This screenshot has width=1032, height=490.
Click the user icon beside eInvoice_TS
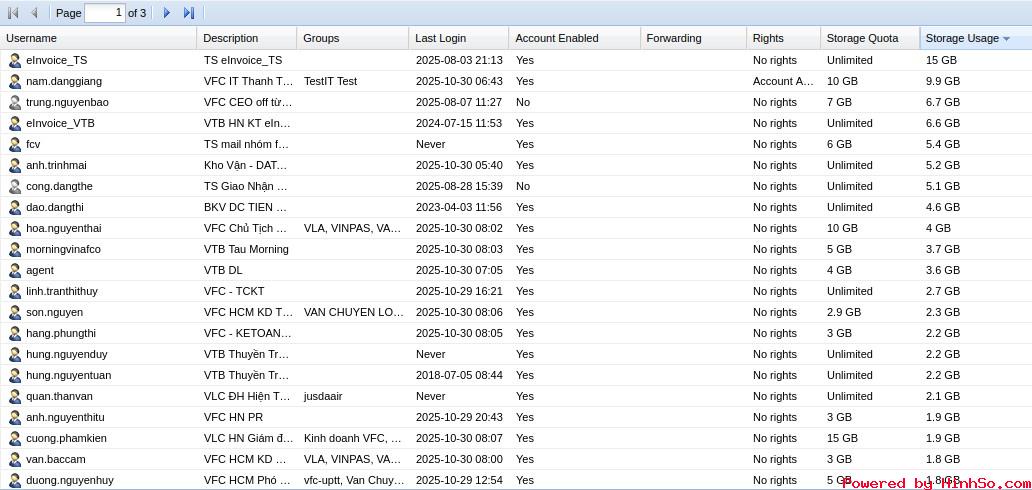pyautogui.click(x=15, y=60)
